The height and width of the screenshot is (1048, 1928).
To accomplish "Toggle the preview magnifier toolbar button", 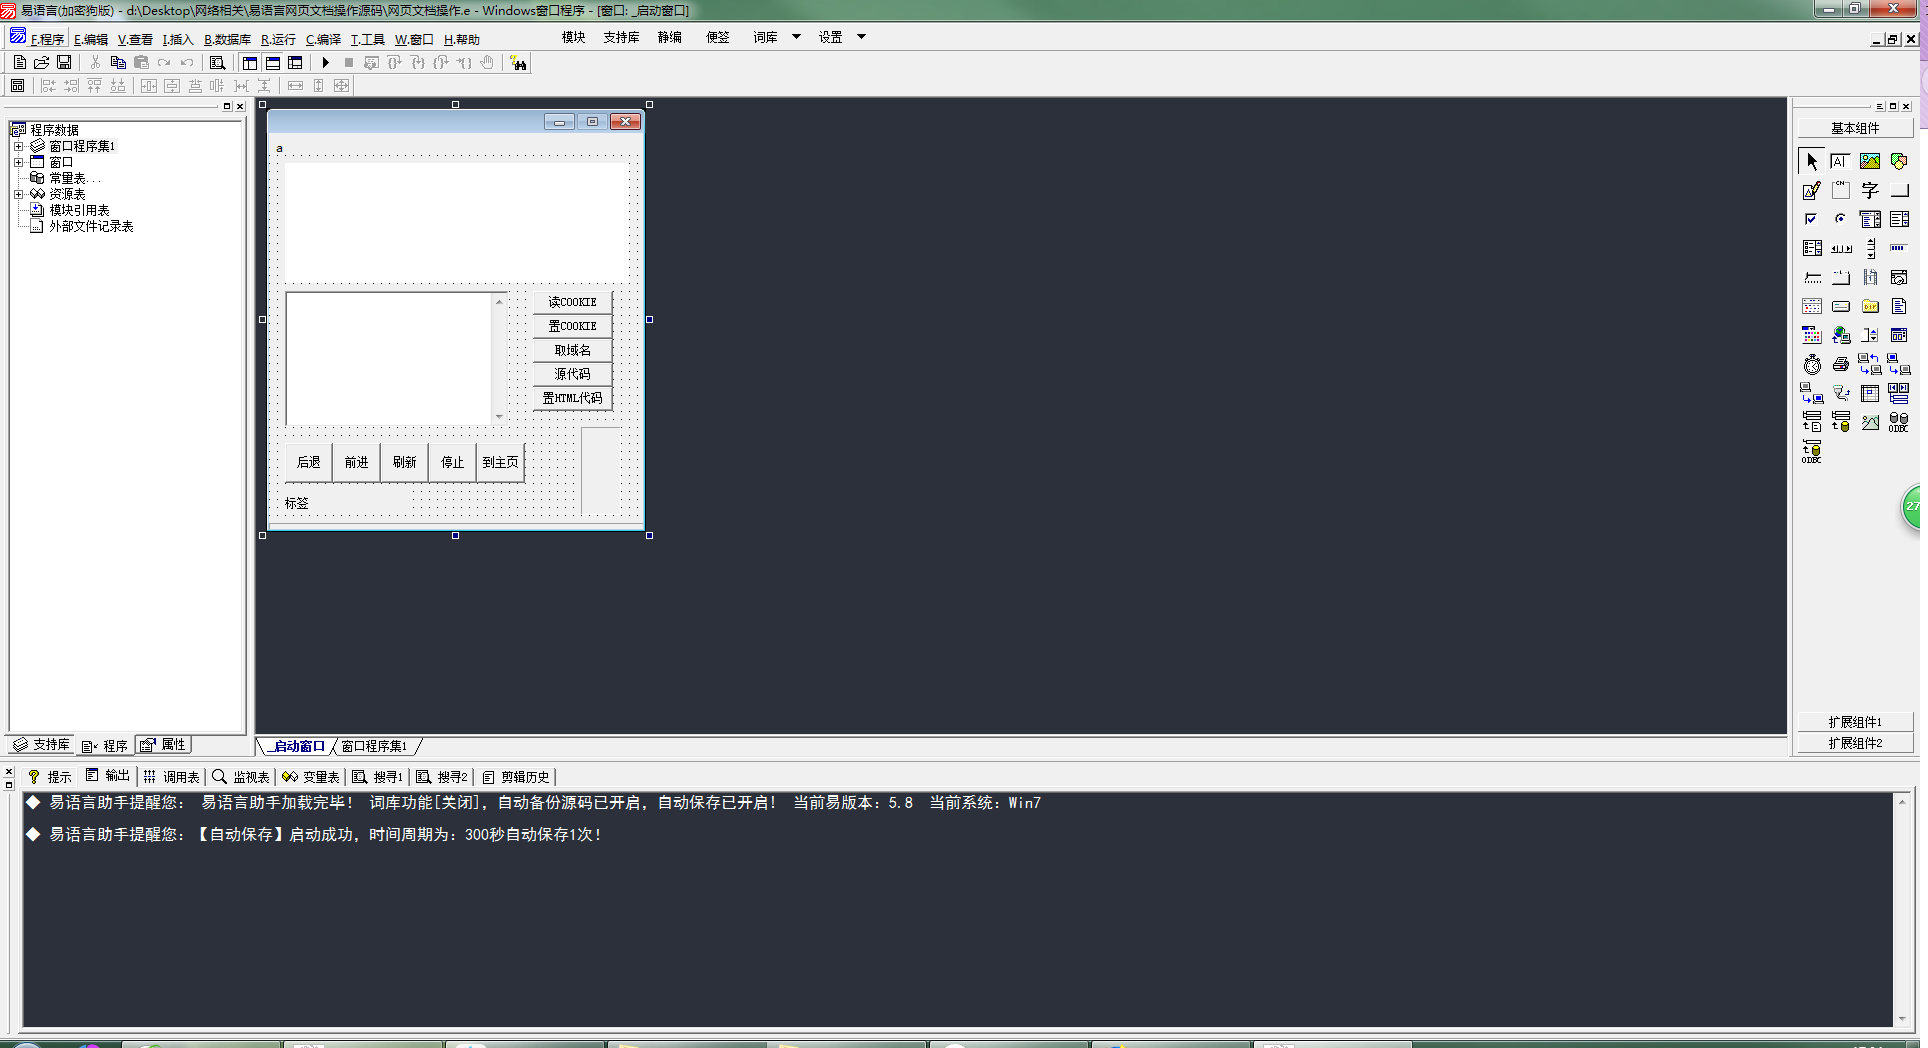I will pyautogui.click(x=217, y=63).
